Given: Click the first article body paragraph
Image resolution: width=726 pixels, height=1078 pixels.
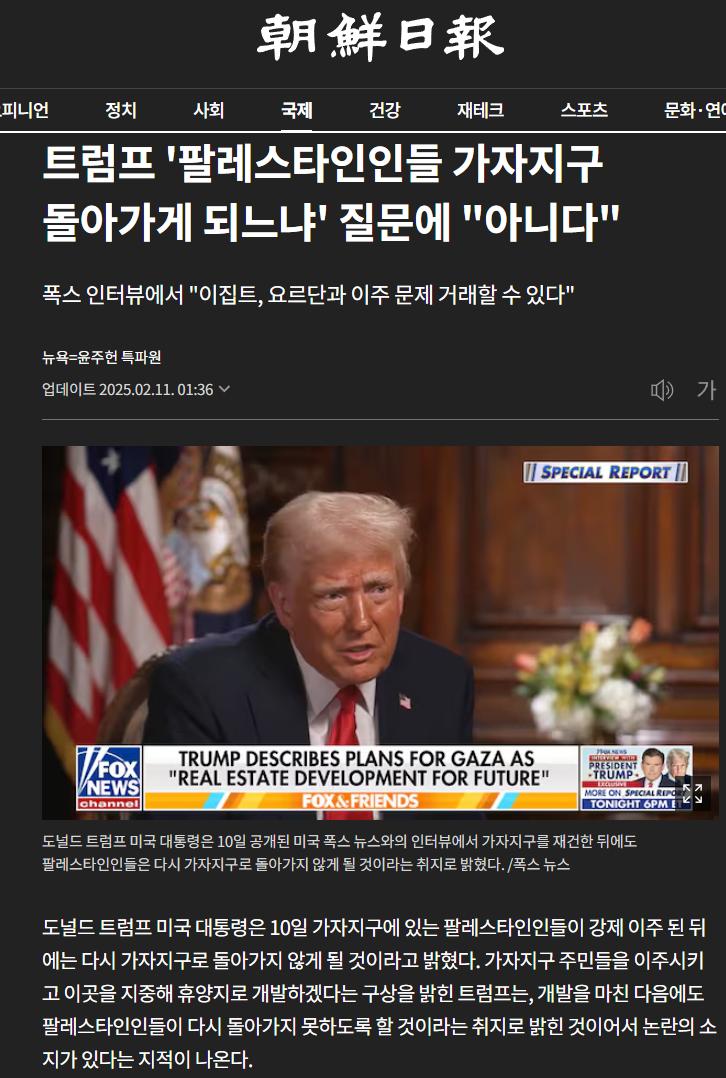Looking at the screenshot, I should 380,993.
